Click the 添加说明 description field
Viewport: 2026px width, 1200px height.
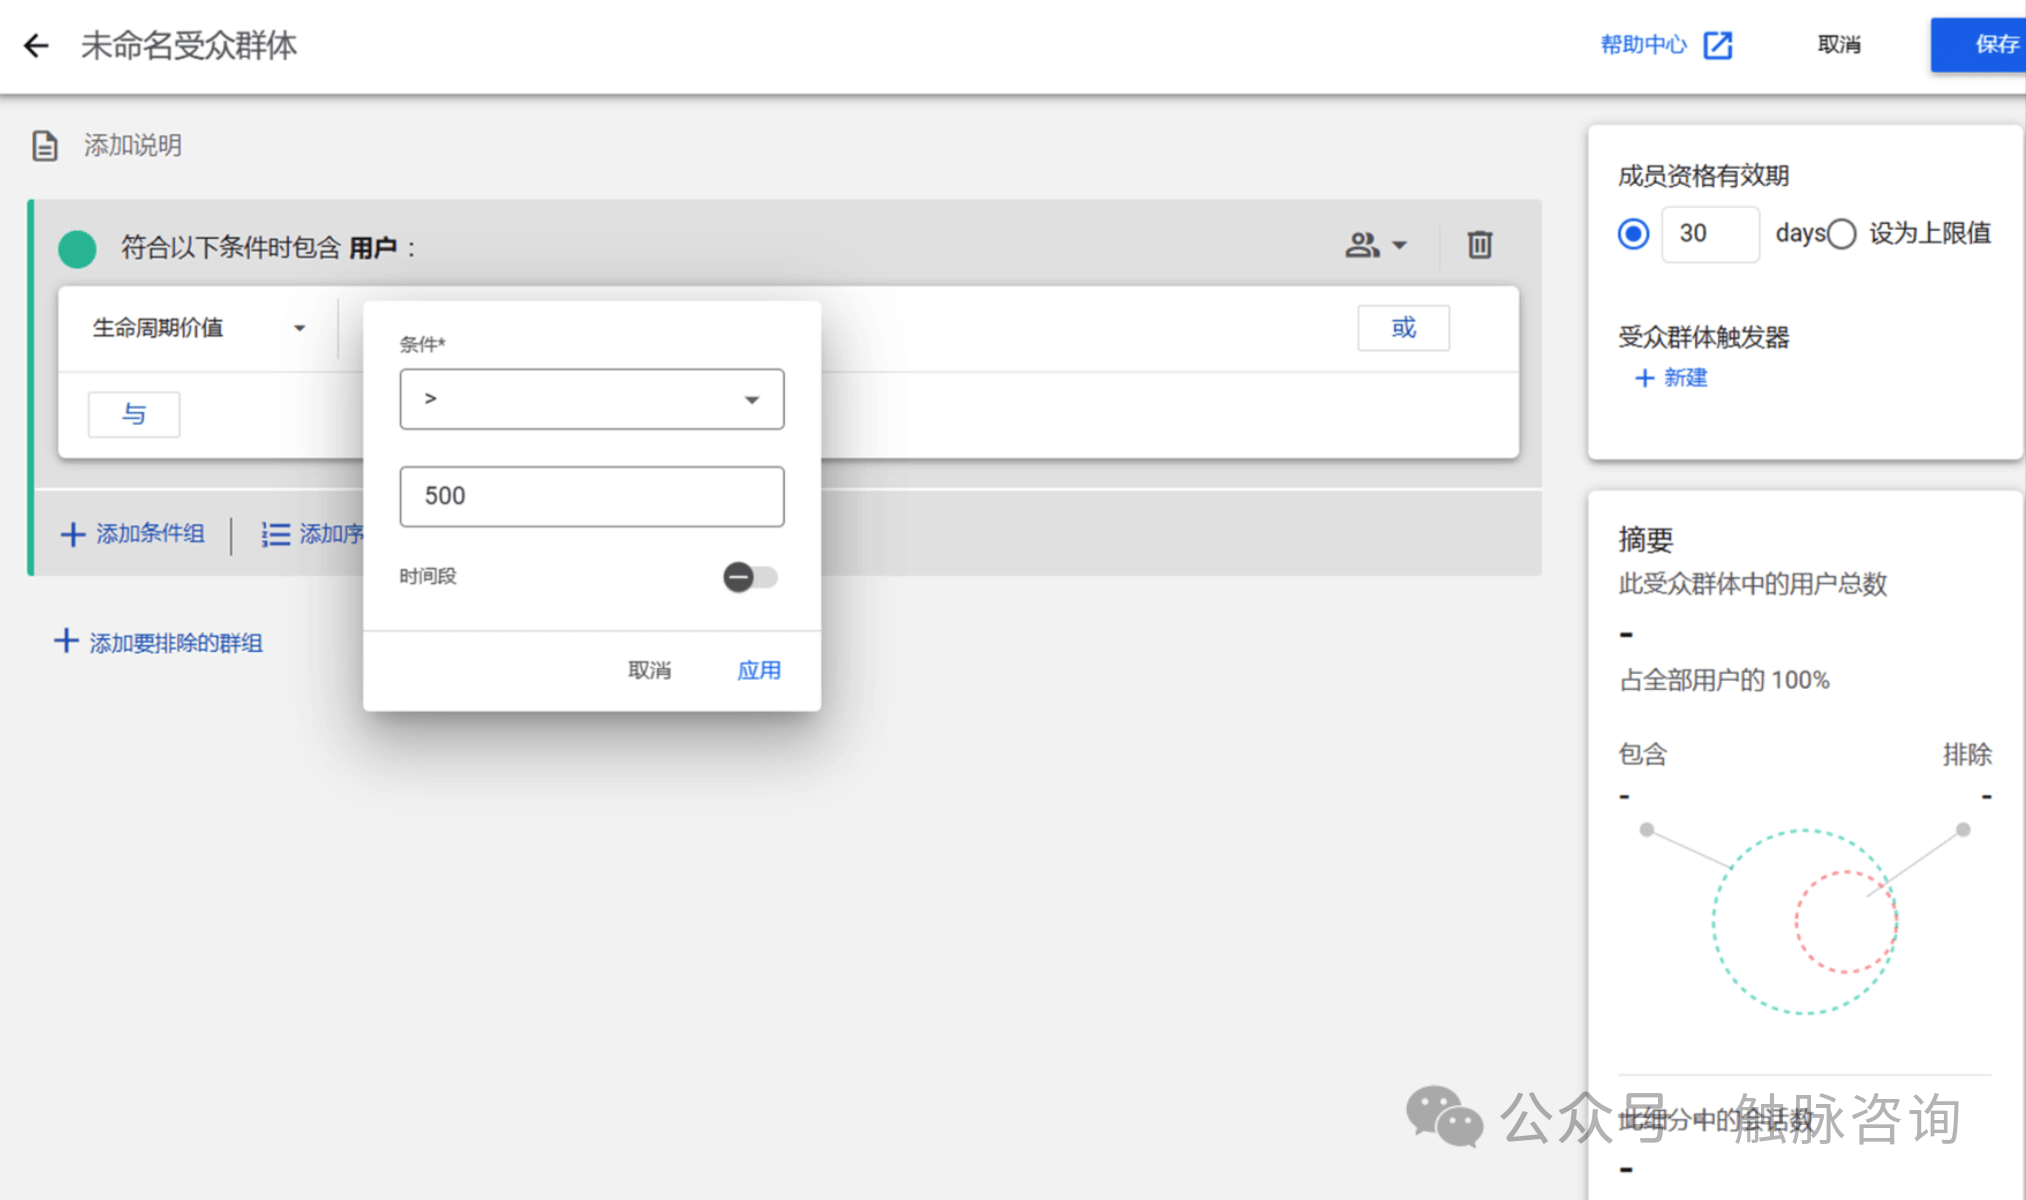pyautogui.click(x=133, y=146)
